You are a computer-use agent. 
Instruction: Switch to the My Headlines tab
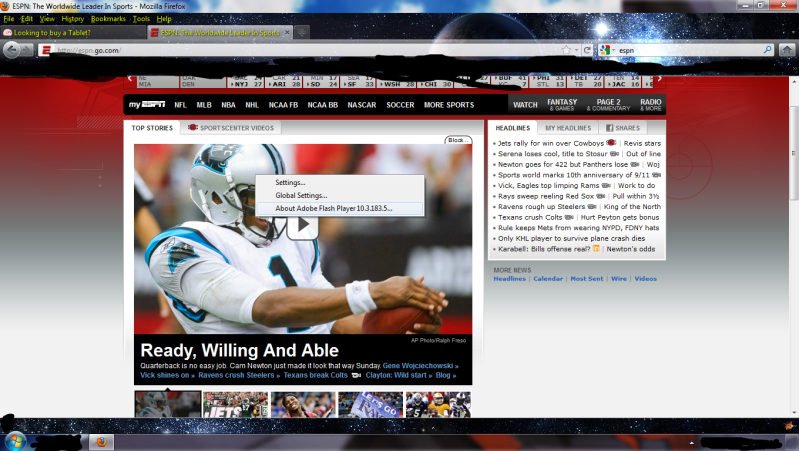click(x=568, y=128)
